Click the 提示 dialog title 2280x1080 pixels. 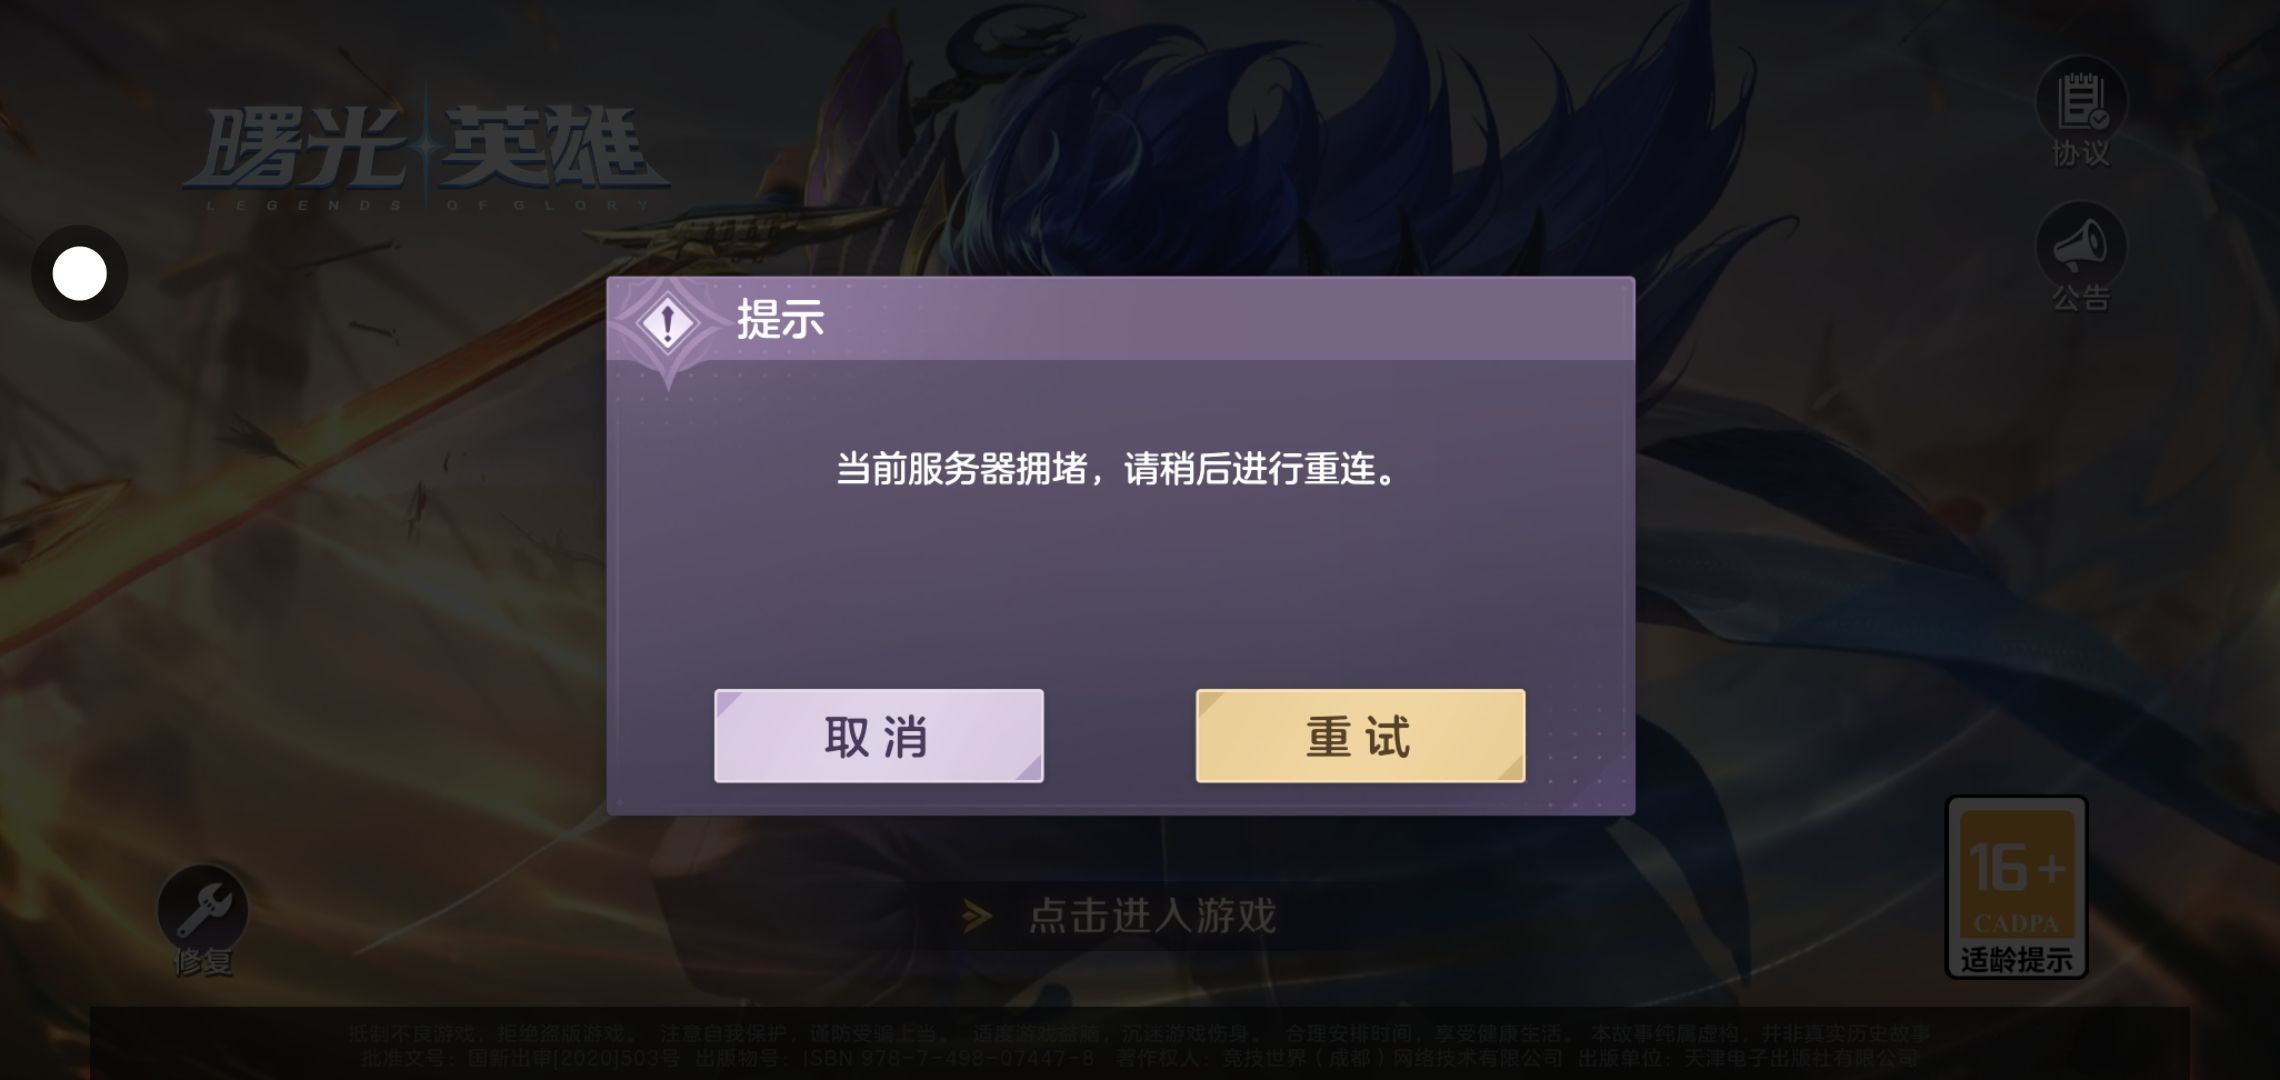click(x=780, y=319)
